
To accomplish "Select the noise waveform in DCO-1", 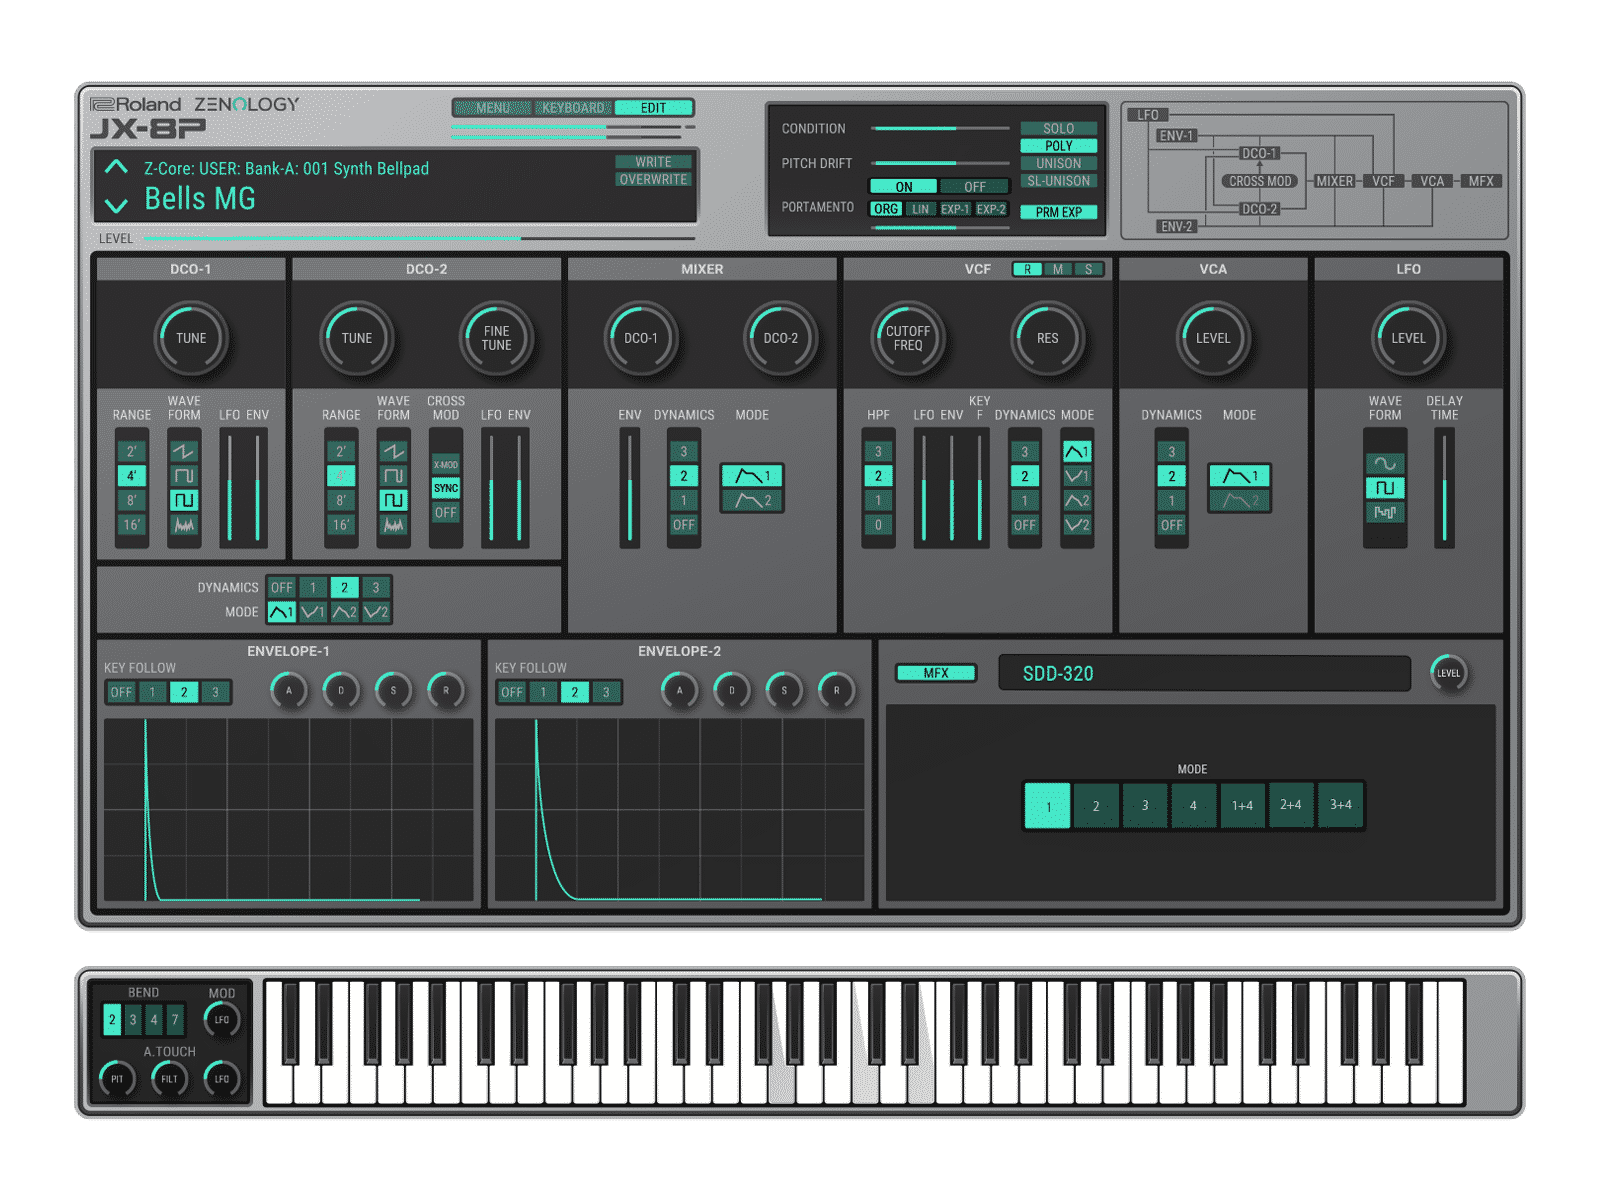I will click(184, 524).
